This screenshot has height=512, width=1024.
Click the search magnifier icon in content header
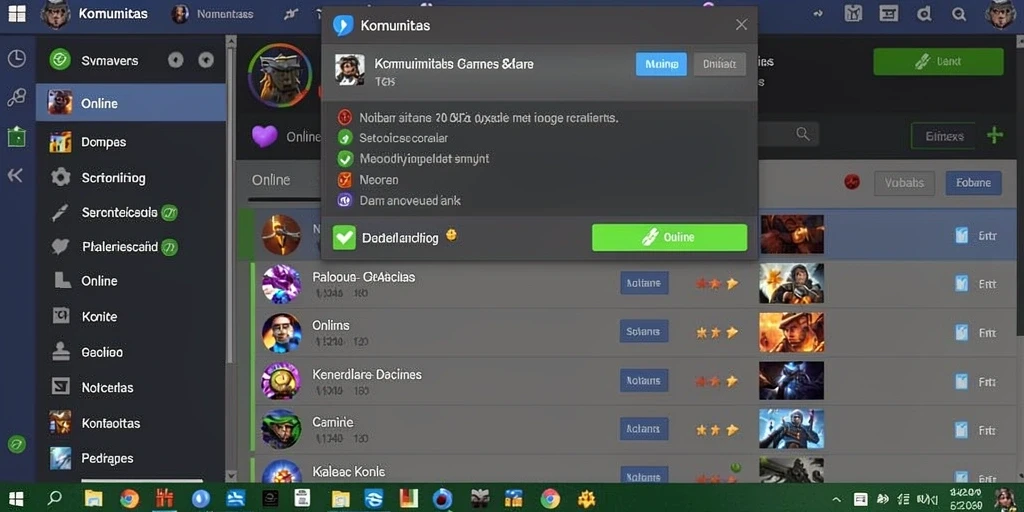coord(803,134)
